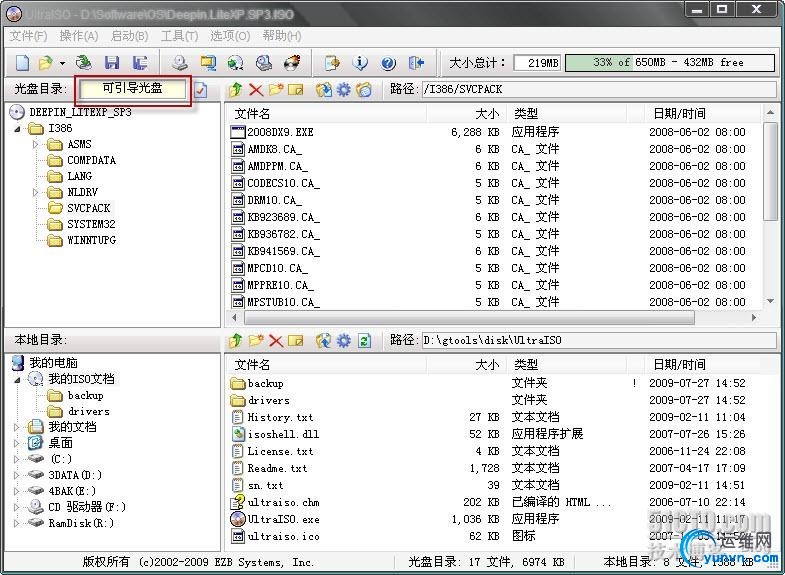The height and width of the screenshot is (575, 785).
Task: Open help with the question mark icon
Action: click(x=388, y=63)
